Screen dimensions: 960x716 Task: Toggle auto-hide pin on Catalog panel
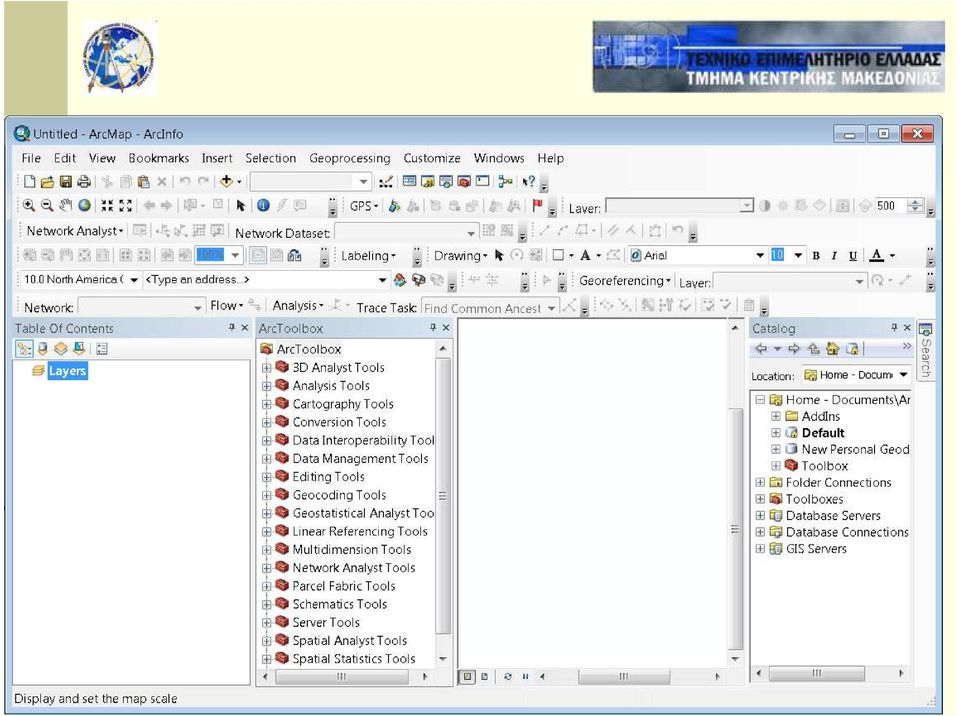[x=894, y=328]
